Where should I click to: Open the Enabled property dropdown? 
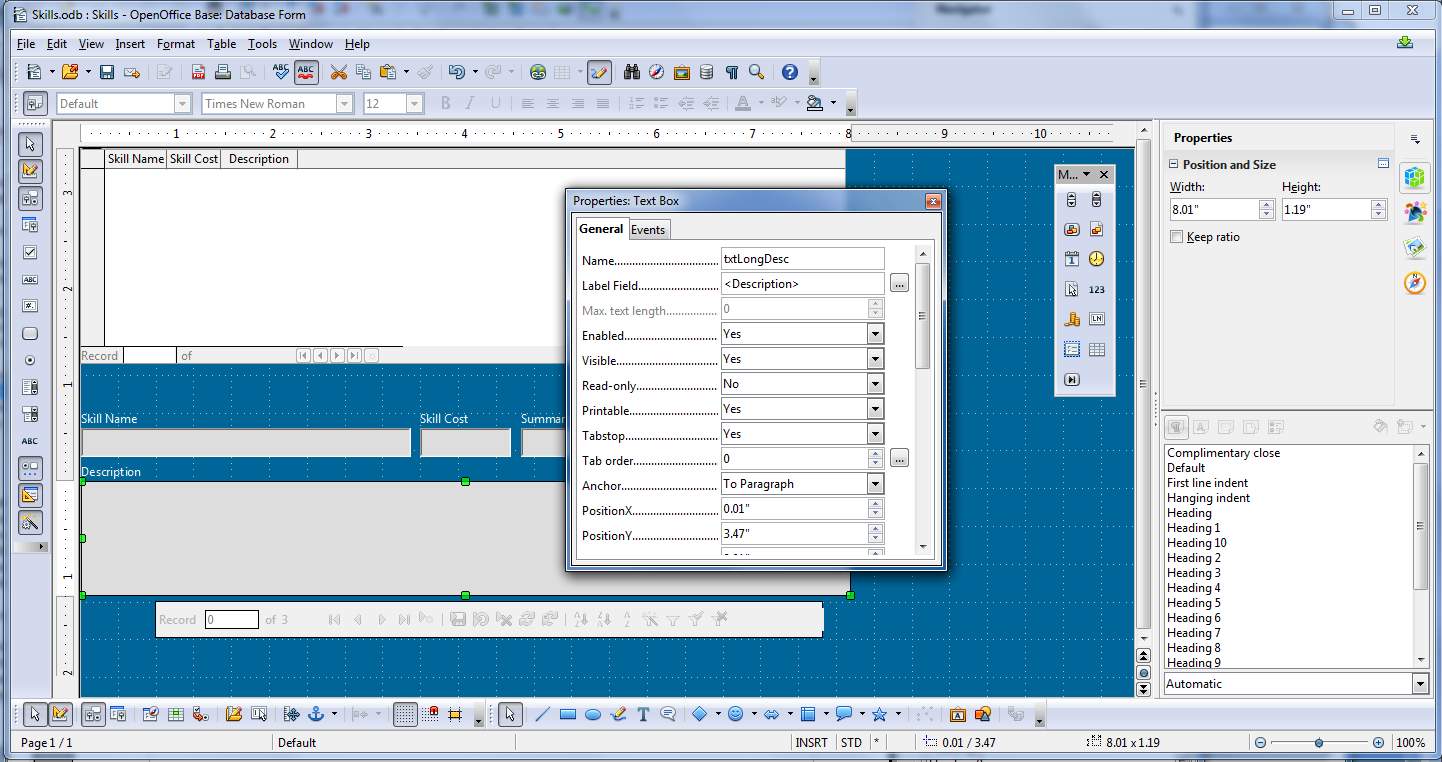[x=872, y=335]
